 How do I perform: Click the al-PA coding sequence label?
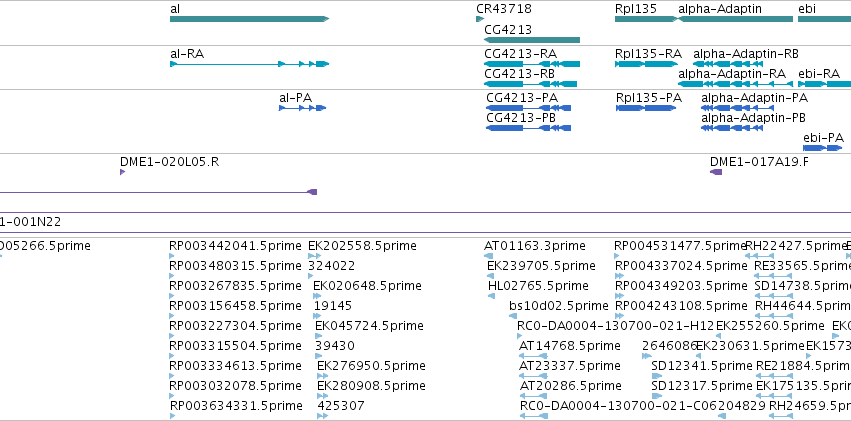(296, 98)
